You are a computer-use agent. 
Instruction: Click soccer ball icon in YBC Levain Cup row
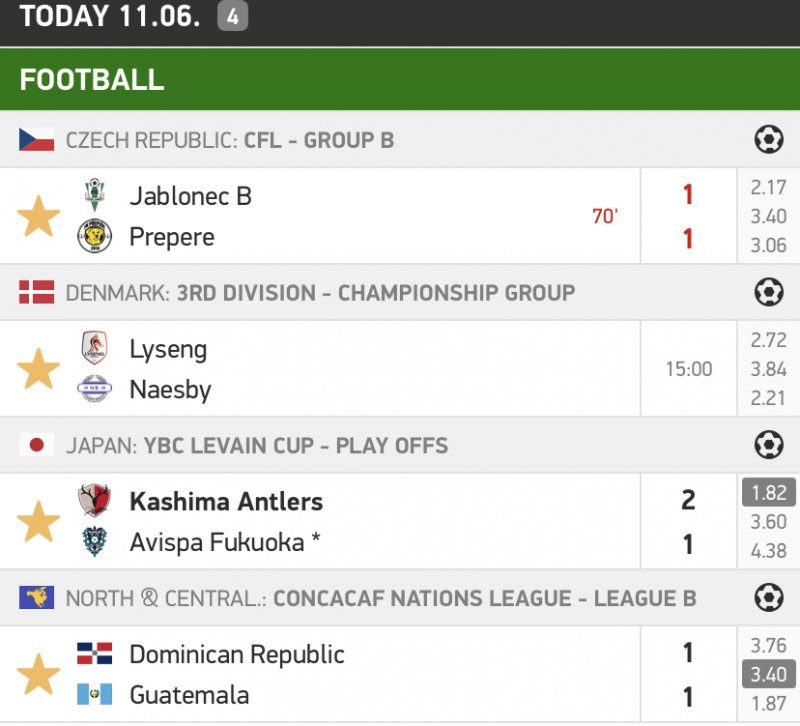tap(768, 445)
